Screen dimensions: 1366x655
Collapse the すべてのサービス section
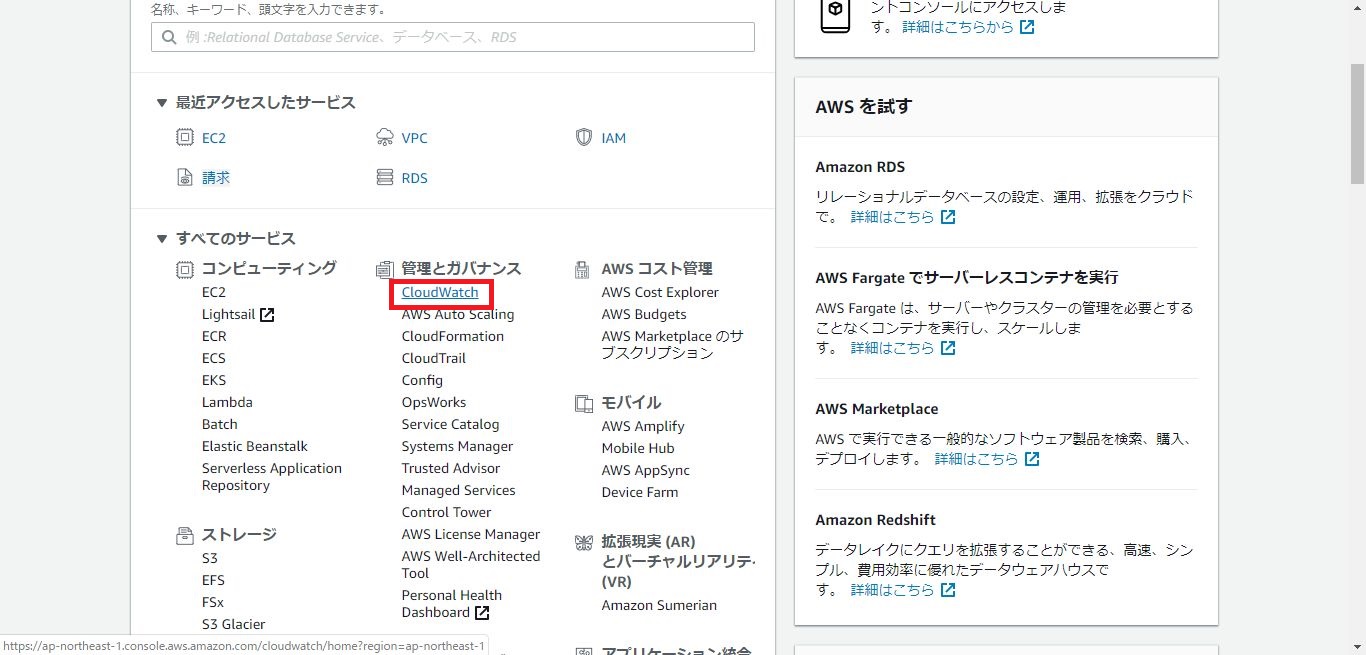tap(162, 239)
